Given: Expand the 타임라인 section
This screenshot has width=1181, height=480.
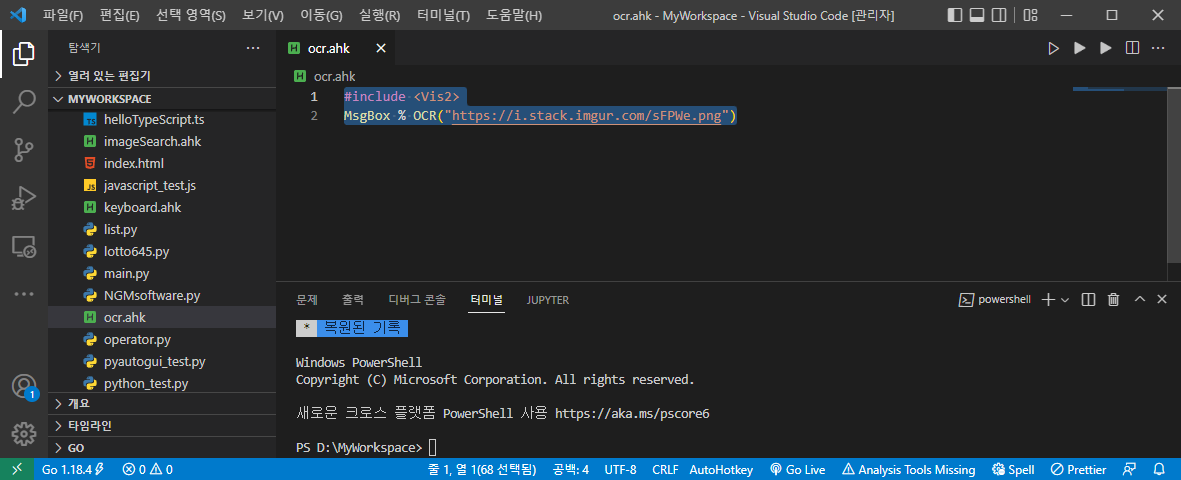Looking at the screenshot, I should click(162, 426).
